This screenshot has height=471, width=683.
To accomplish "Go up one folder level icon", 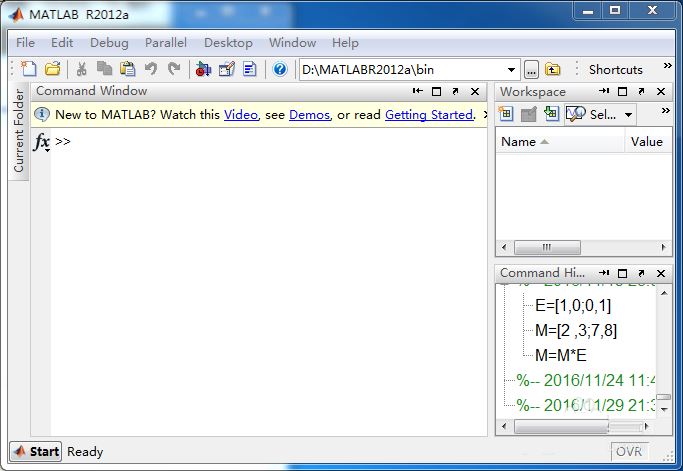I will (552, 70).
